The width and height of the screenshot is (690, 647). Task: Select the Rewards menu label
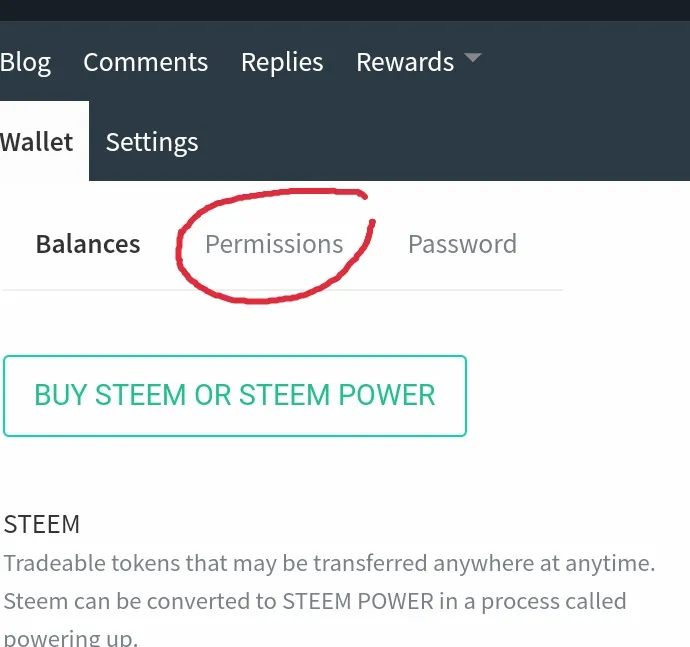[405, 62]
